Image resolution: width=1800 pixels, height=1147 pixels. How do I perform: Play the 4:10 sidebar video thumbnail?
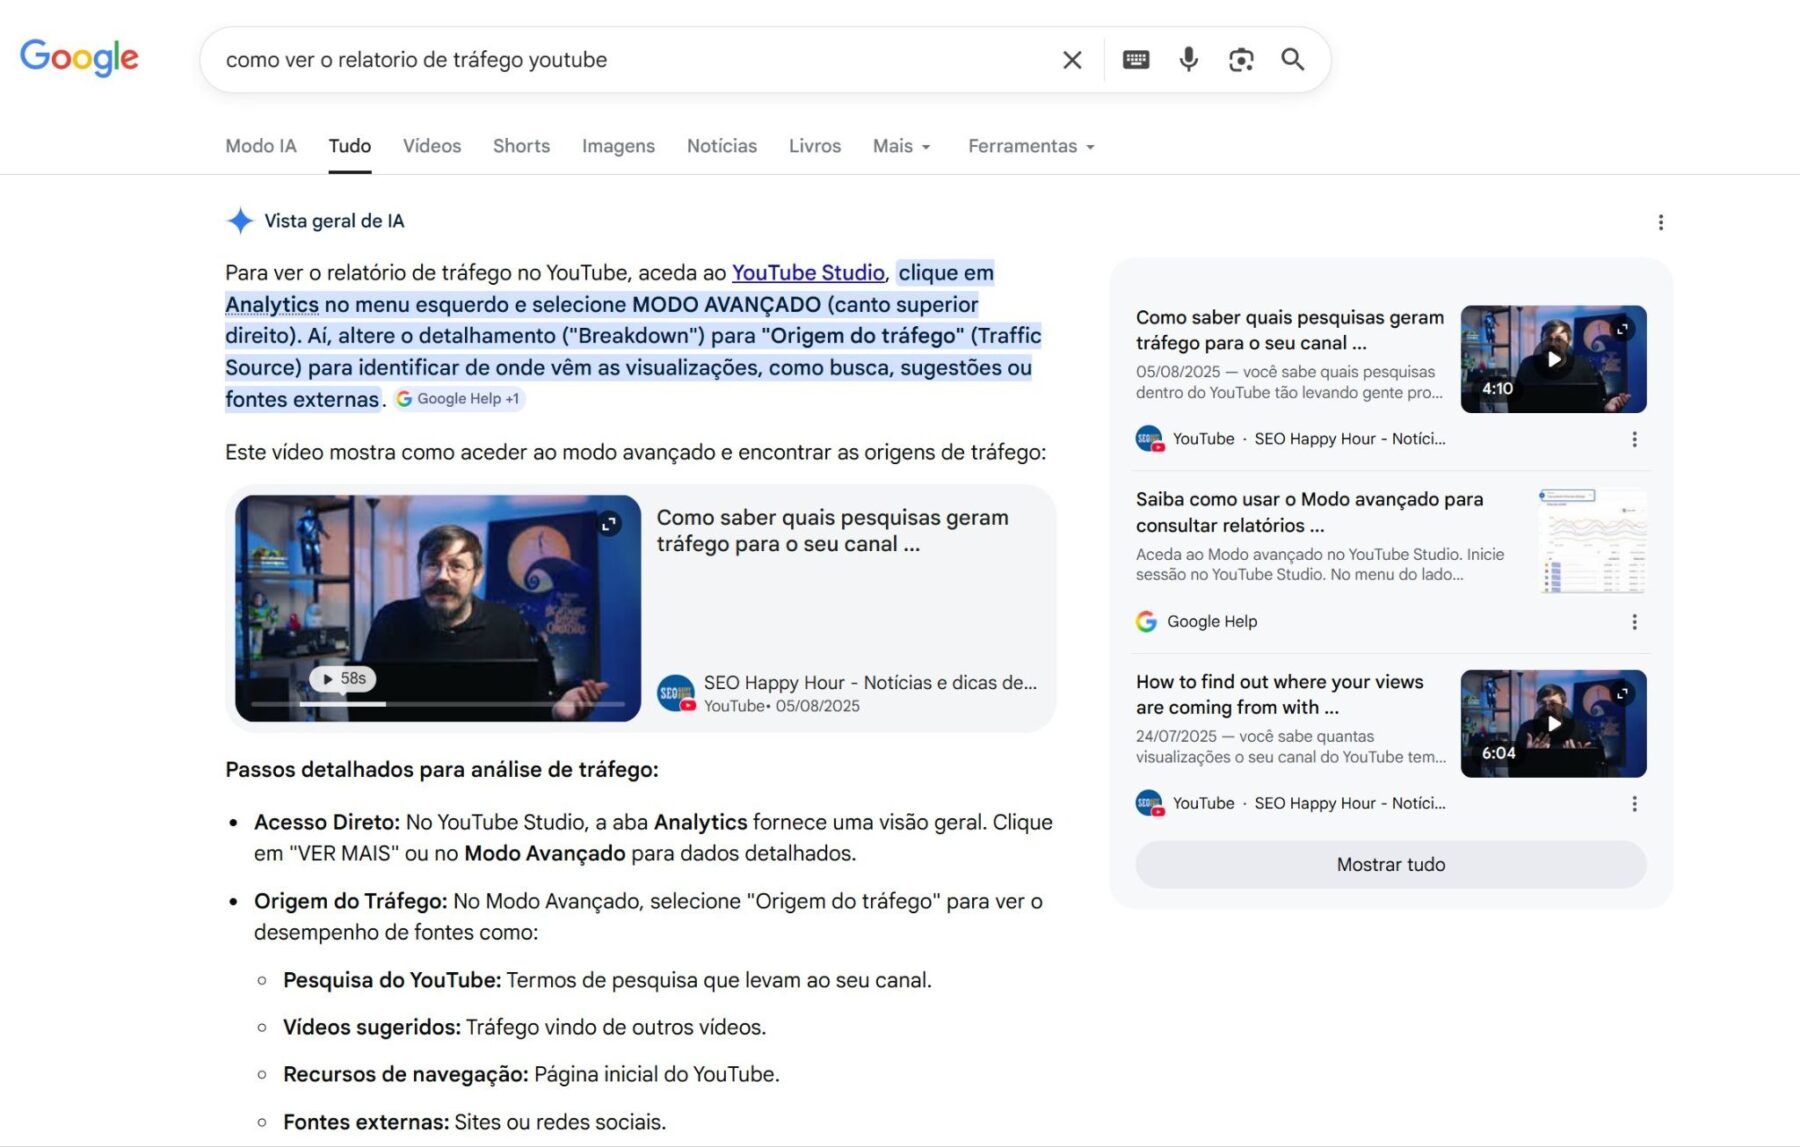click(1553, 359)
